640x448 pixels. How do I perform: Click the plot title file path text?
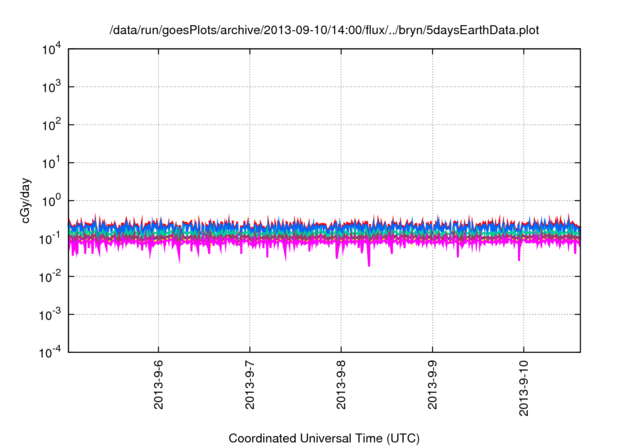coord(324,30)
